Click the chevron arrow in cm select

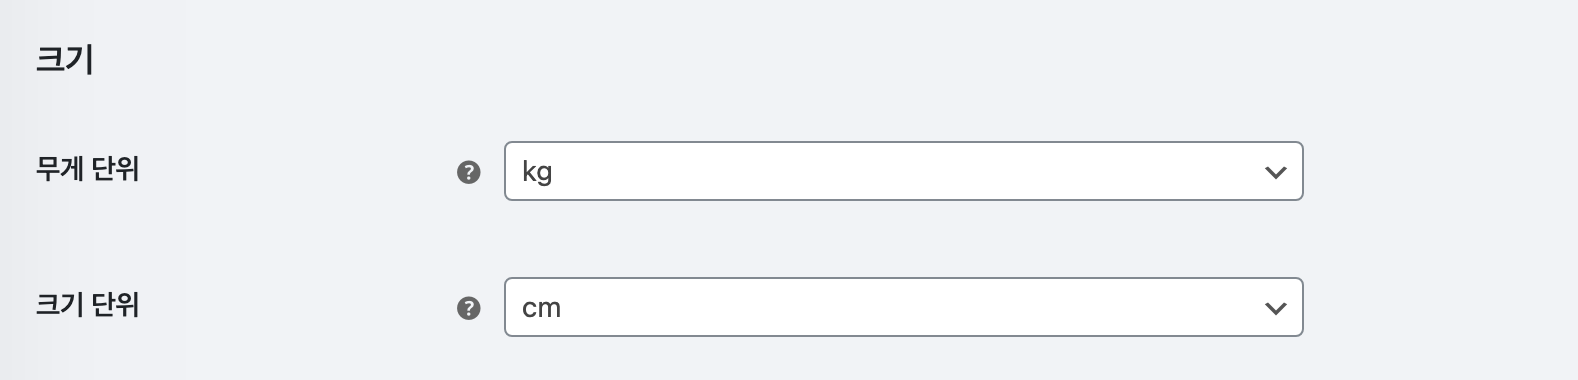pos(1275,308)
